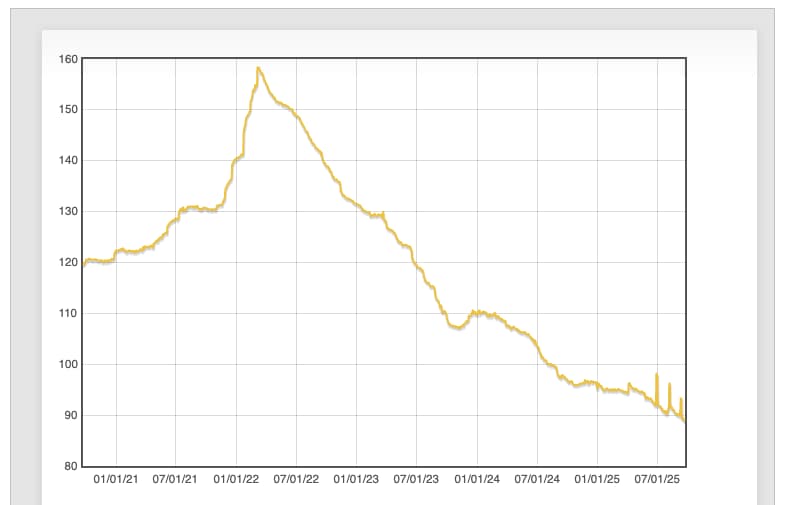Select the 120 y-axis tick label

click(x=67, y=263)
